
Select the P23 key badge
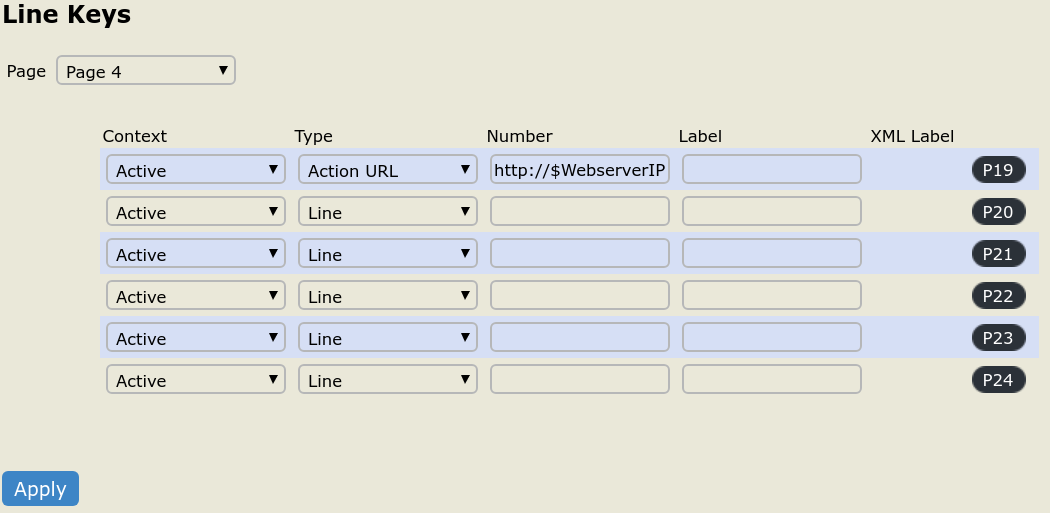tap(998, 338)
